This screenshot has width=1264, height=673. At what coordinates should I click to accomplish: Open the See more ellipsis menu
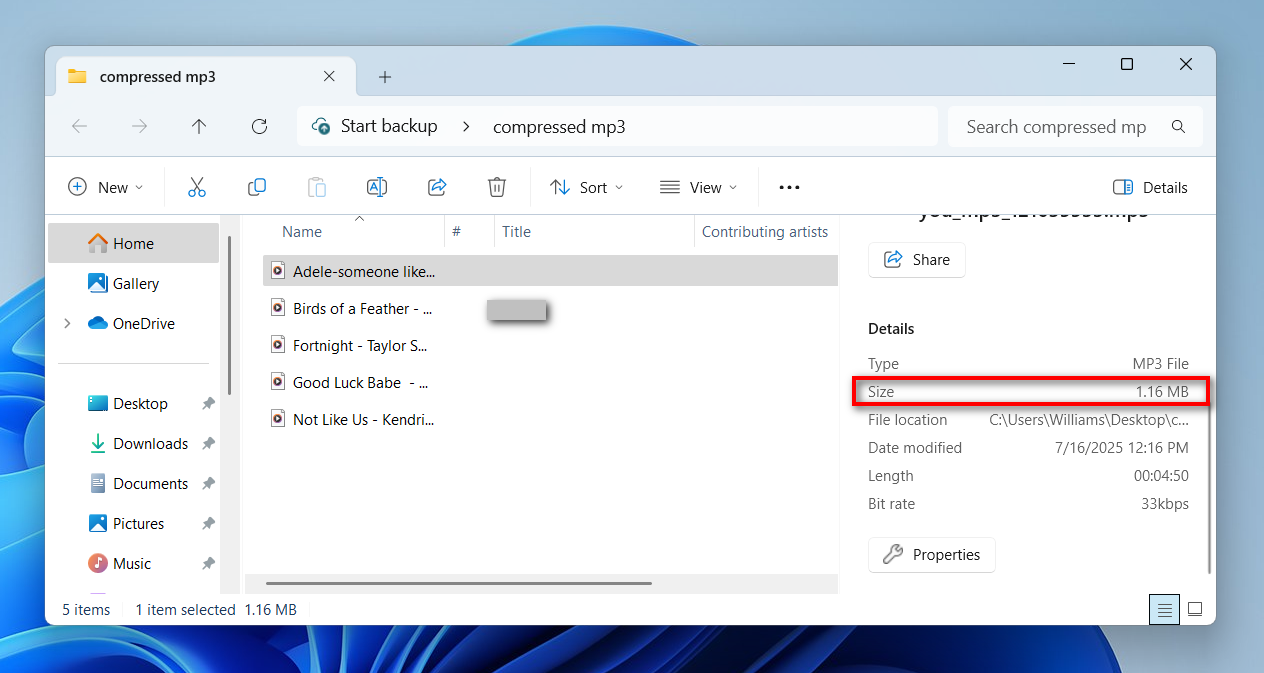click(x=789, y=187)
